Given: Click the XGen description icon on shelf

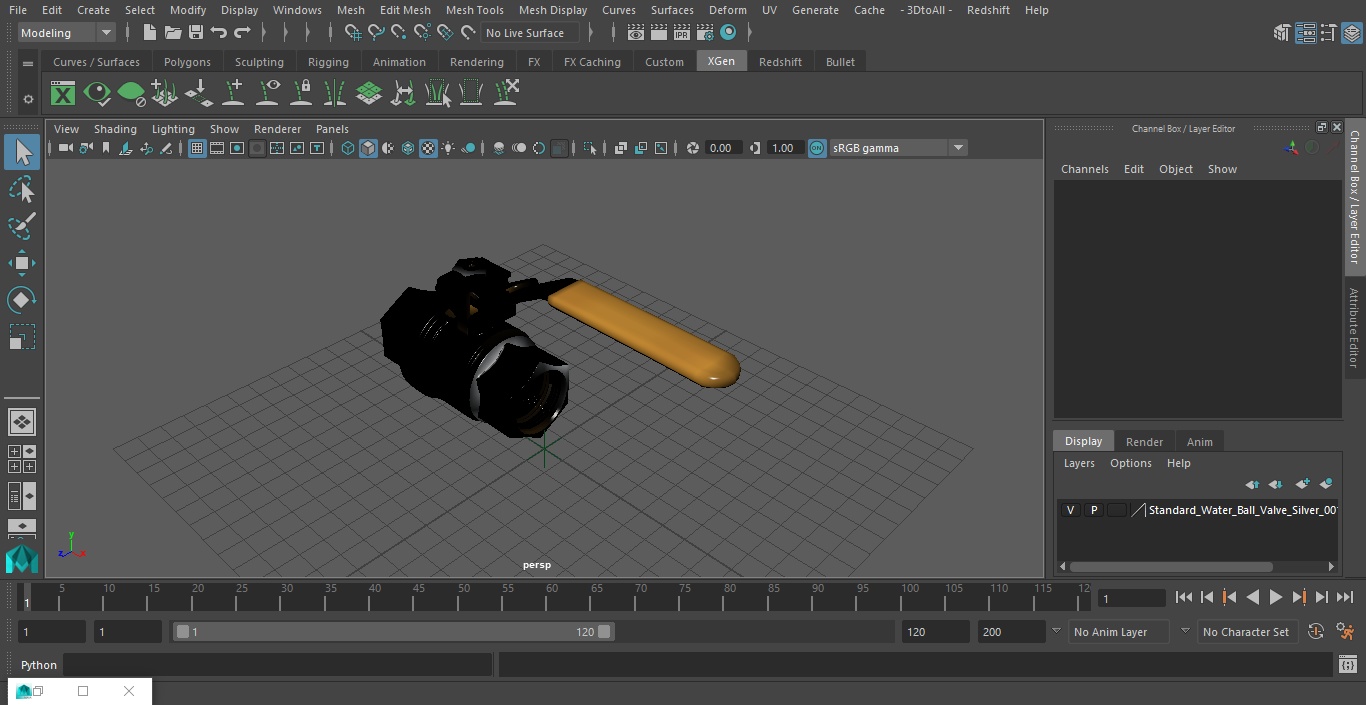Looking at the screenshot, I should pyautogui.click(x=63, y=94).
